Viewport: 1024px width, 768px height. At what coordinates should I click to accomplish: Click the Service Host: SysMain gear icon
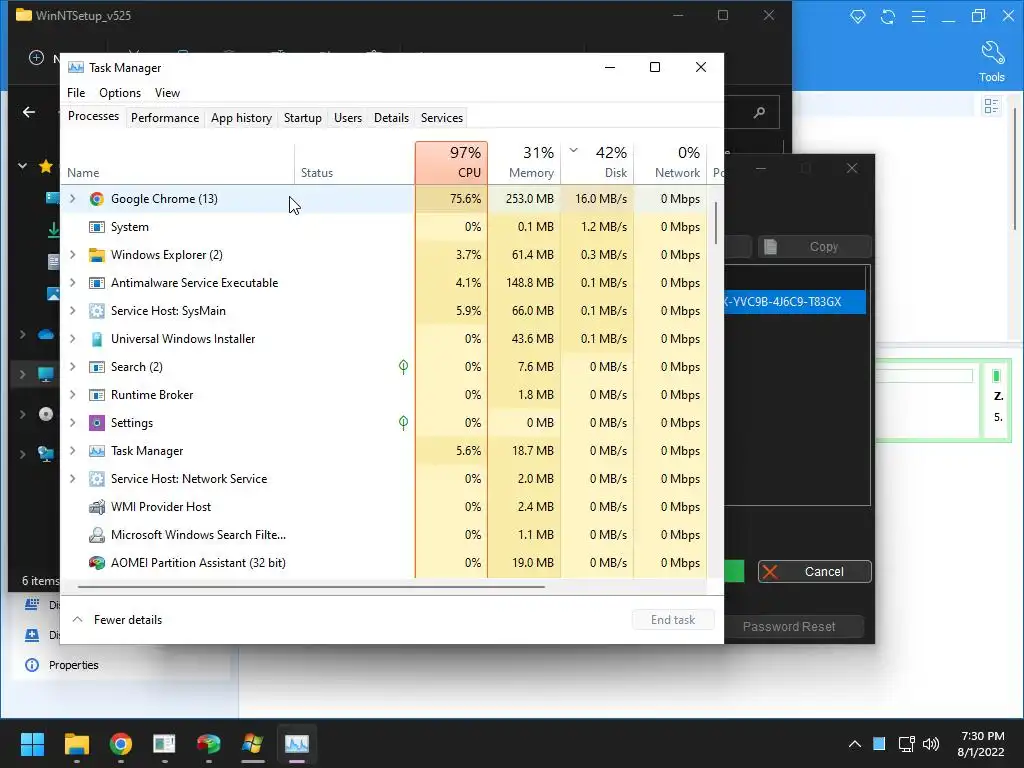(97, 312)
